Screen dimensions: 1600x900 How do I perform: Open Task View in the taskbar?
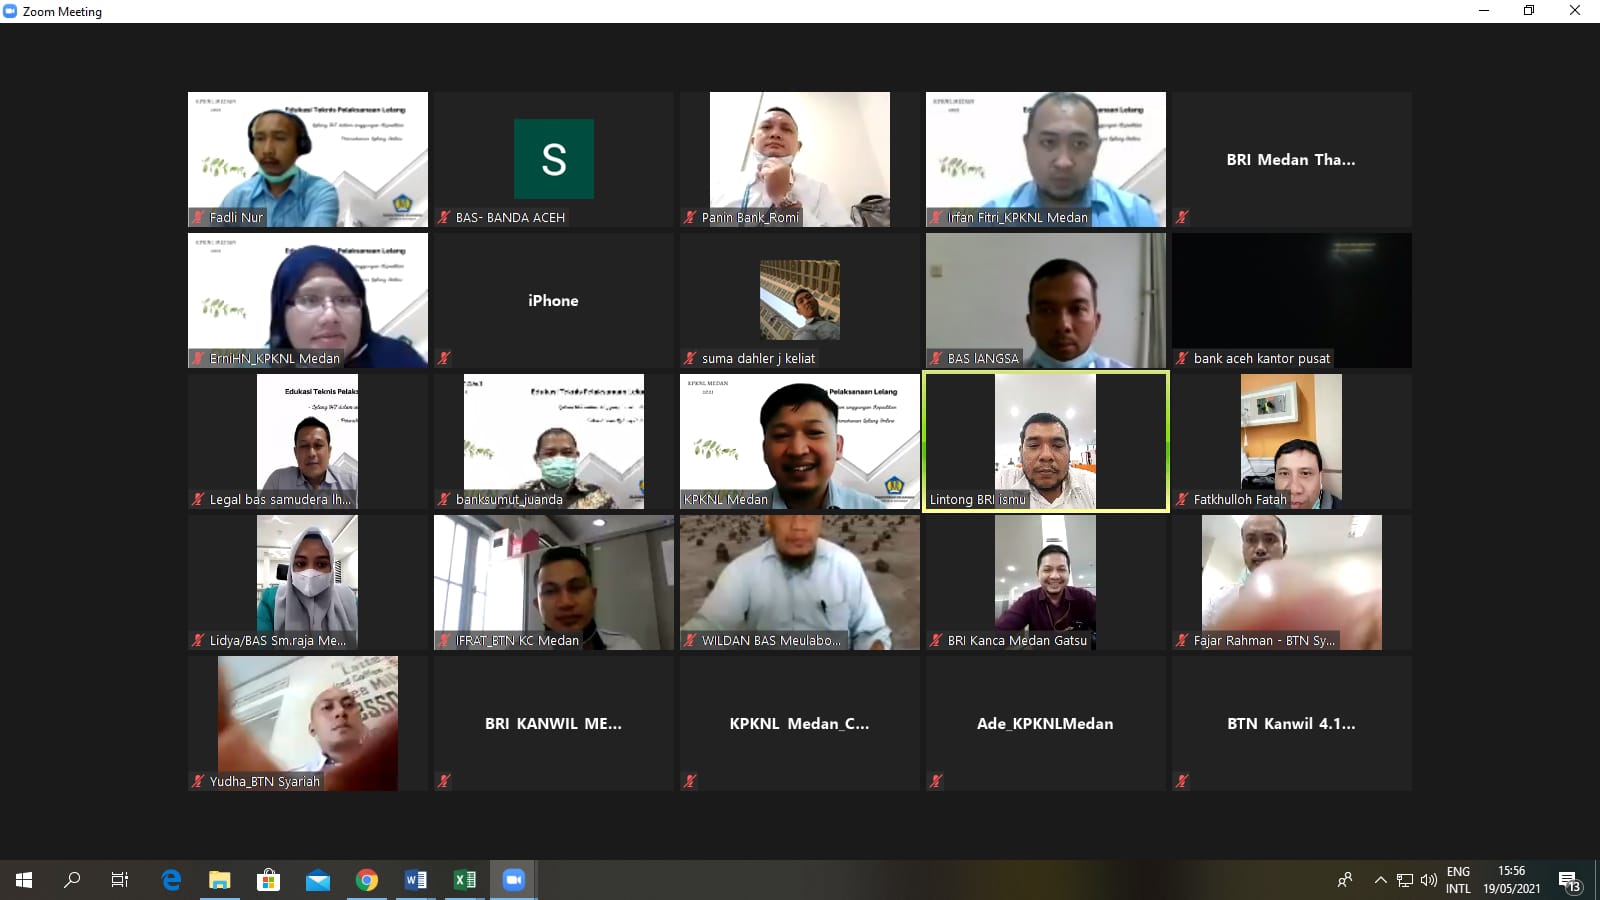click(120, 880)
